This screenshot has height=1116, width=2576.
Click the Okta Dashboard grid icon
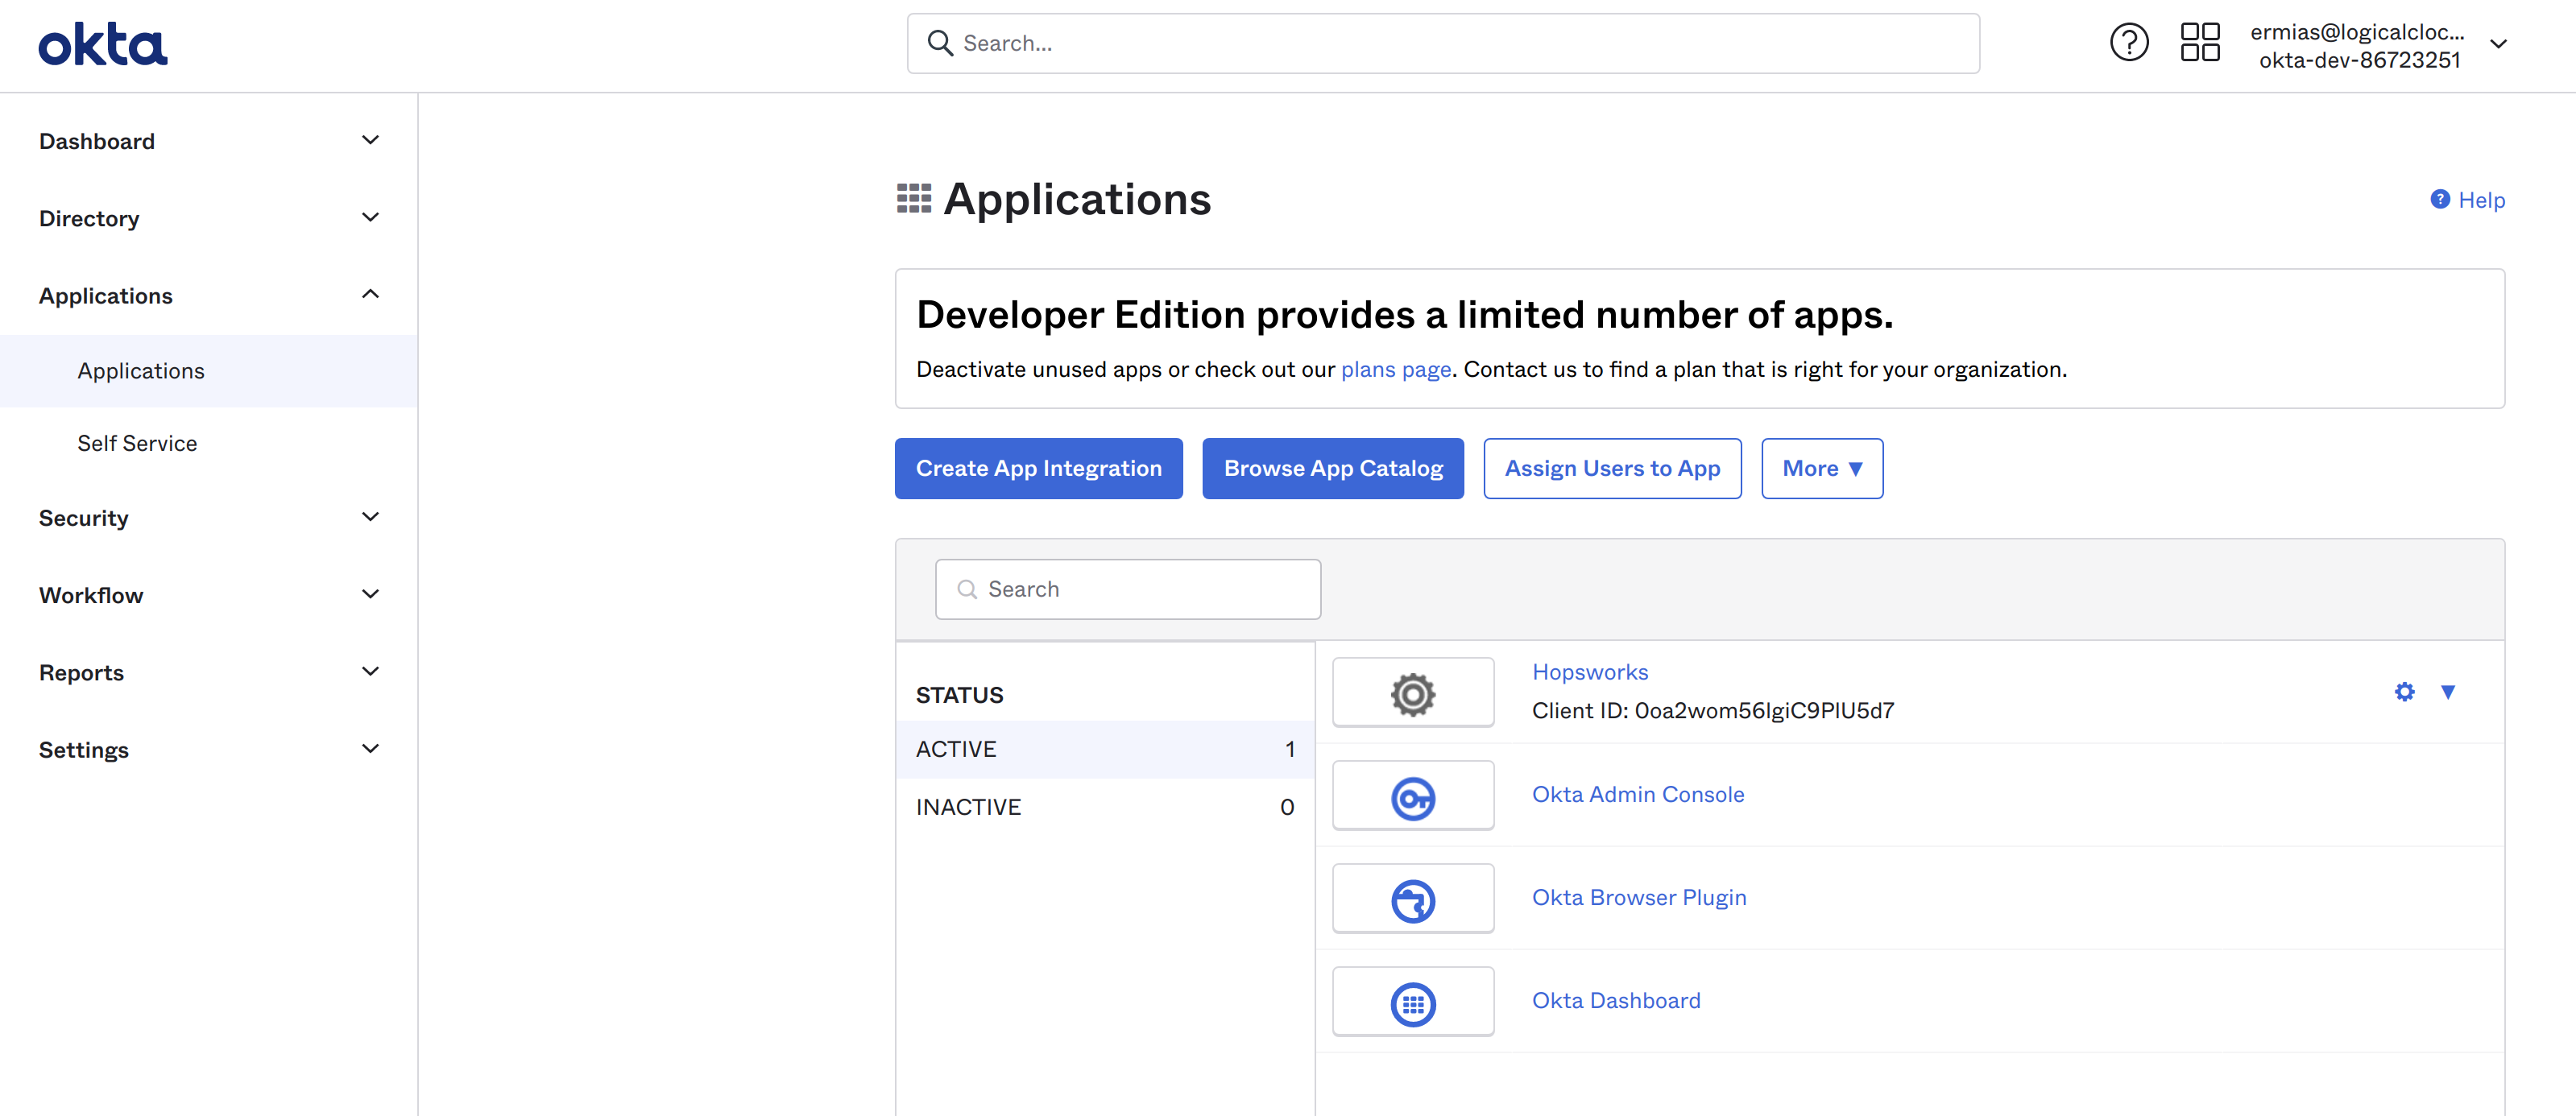(1413, 1001)
